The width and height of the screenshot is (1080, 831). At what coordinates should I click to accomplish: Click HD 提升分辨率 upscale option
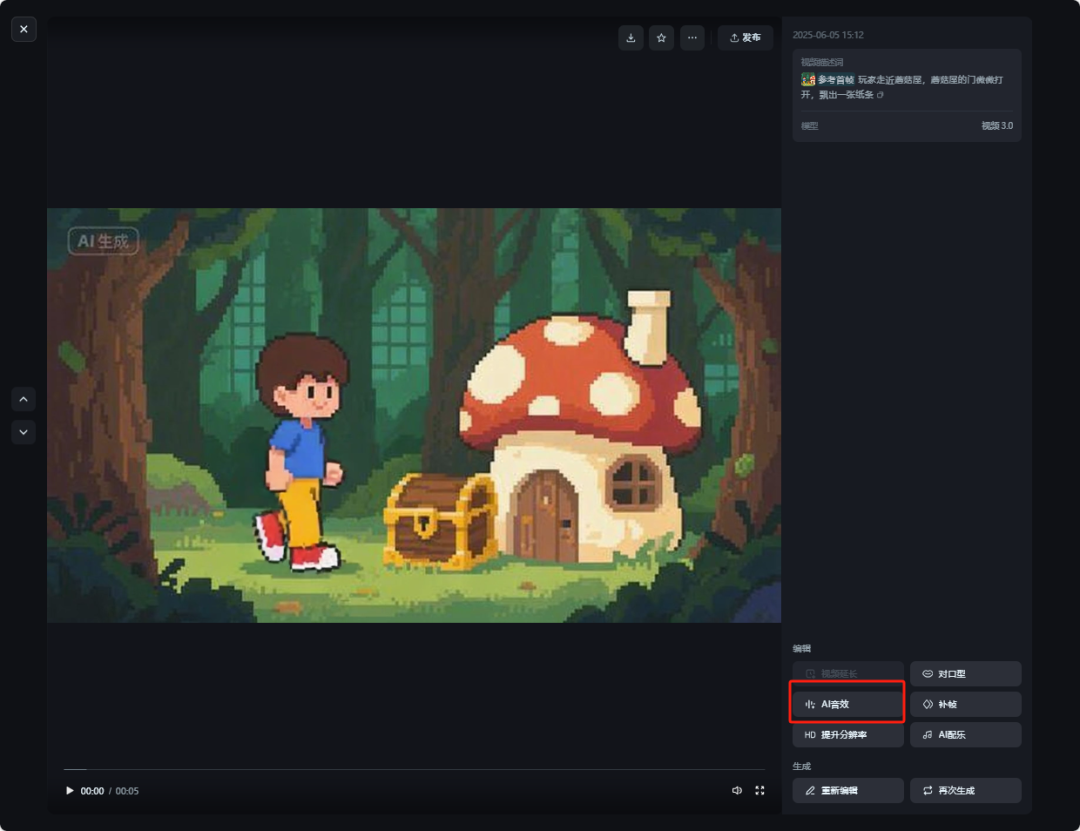848,735
